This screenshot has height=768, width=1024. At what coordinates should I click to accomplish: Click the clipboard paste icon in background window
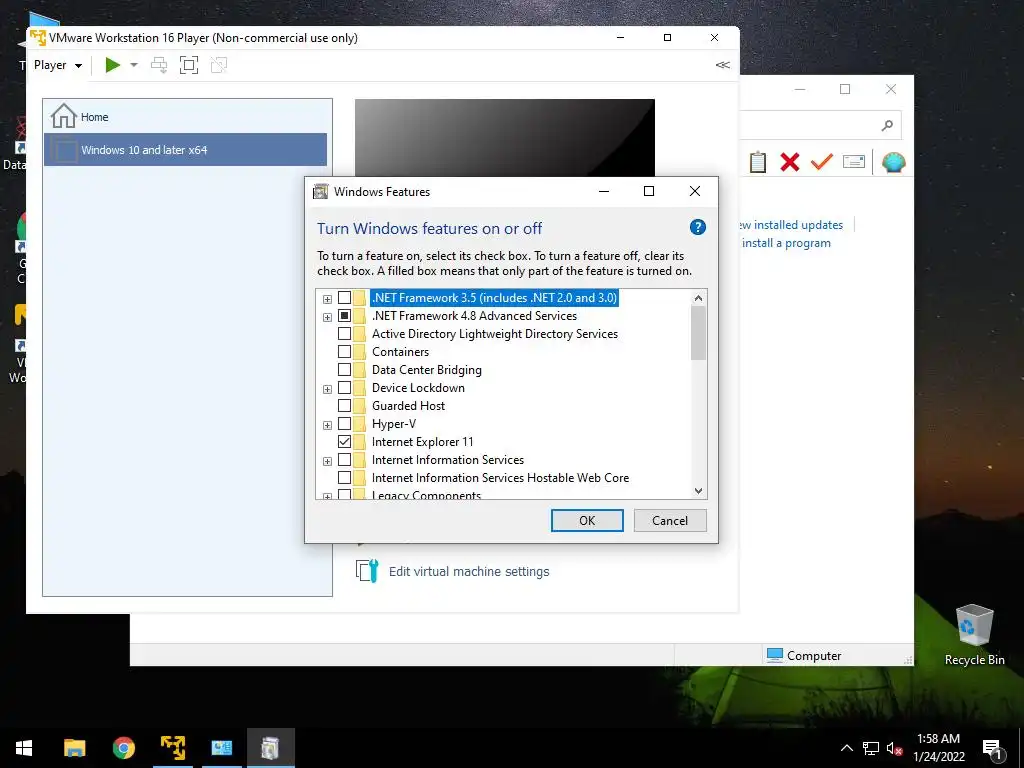(758, 162)
